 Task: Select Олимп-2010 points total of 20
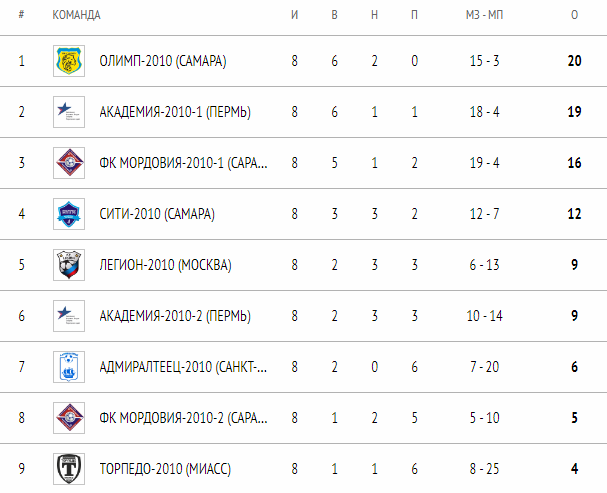click(574, 61)
